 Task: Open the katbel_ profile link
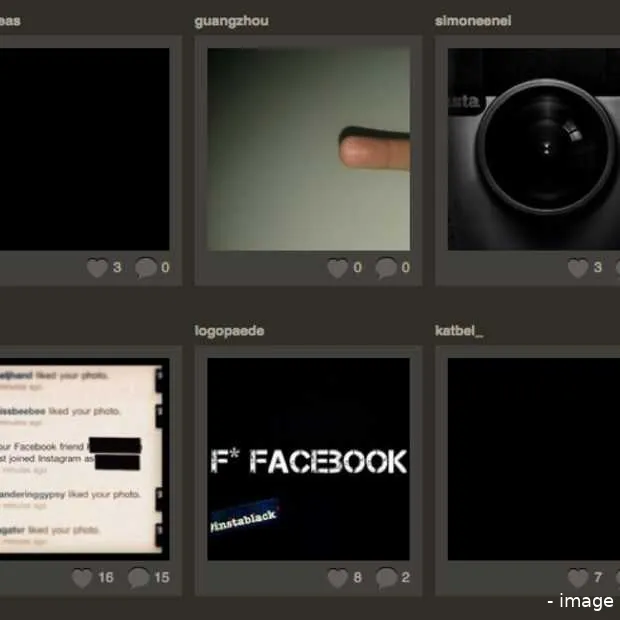pos(460,330)
